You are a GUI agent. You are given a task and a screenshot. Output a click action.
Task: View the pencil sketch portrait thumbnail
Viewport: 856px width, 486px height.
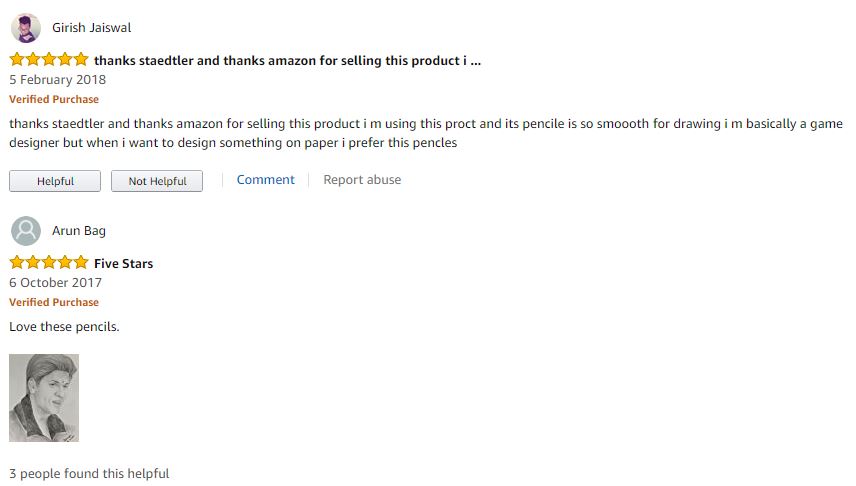point(44,398)
